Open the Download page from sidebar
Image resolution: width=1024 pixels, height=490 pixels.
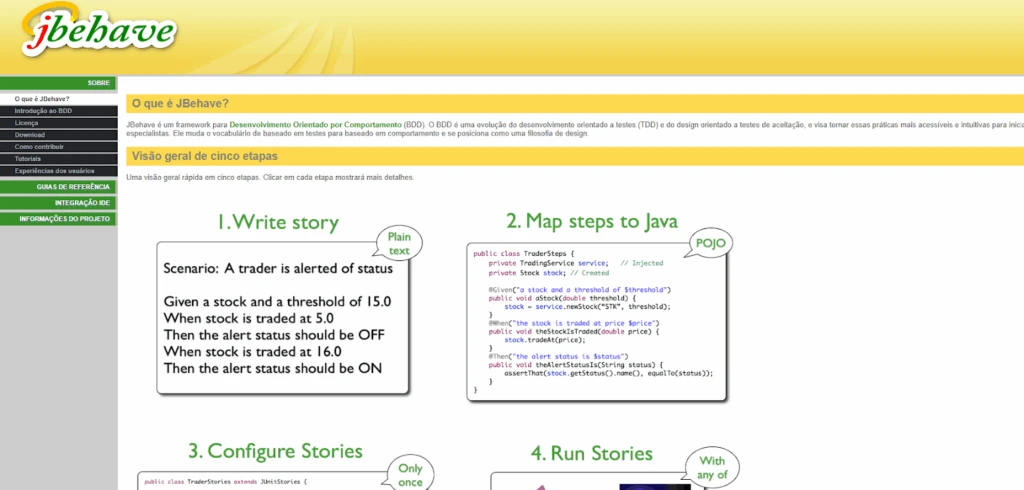(x=30, y=135)
